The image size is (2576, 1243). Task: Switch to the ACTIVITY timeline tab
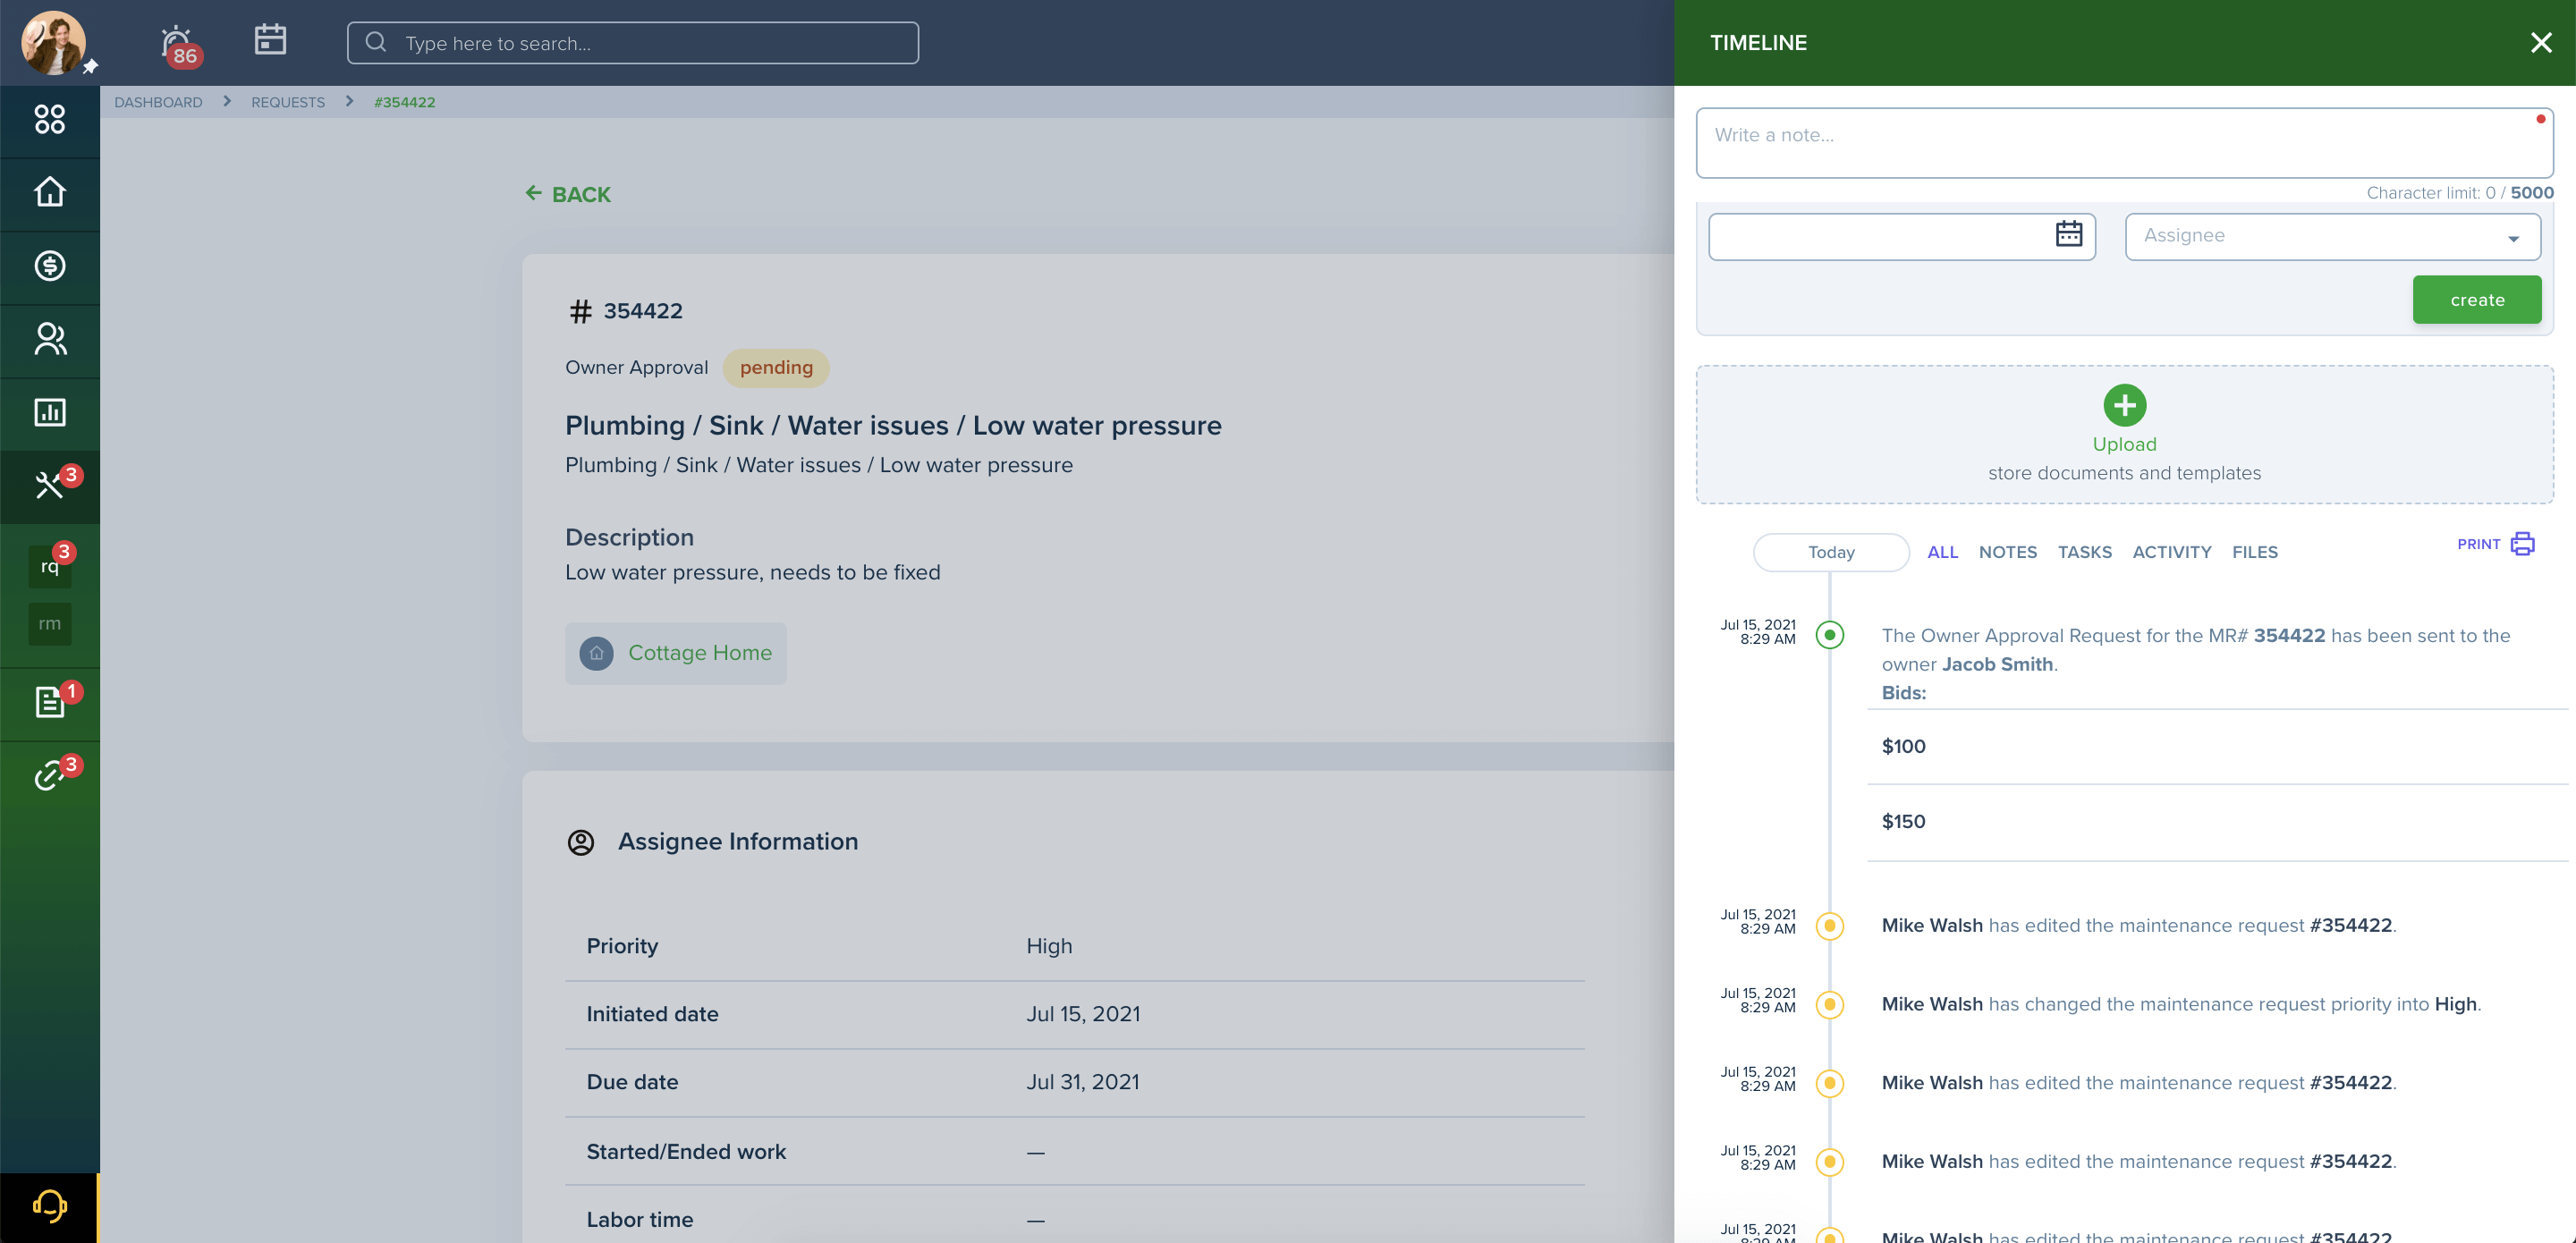[x=2171, y=552]
